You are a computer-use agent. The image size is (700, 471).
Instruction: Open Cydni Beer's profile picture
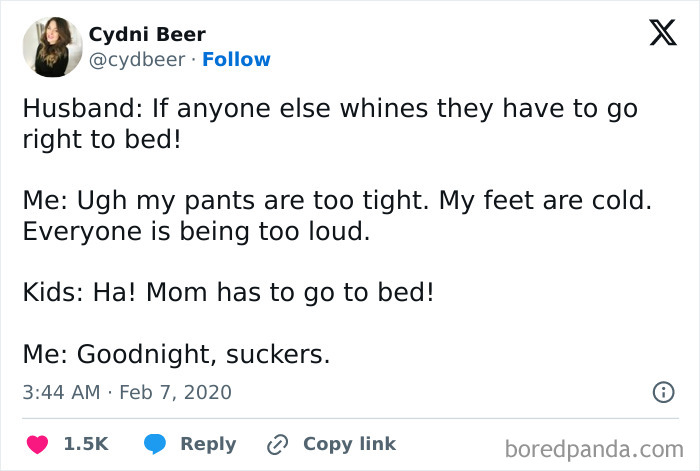[x=52, y=47]
